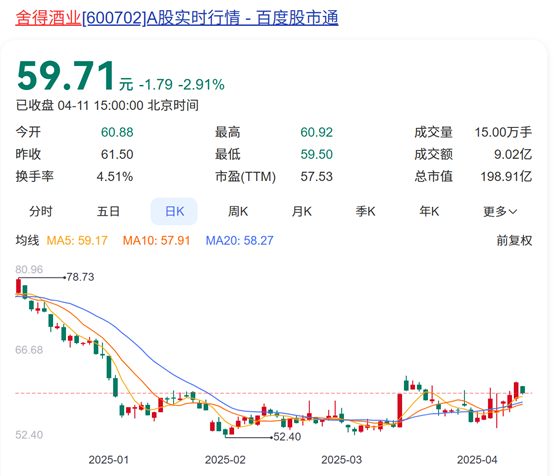Click the 2025-03 date axis label
The width and height of the screenshot is (554, 476).
point(341,460)
